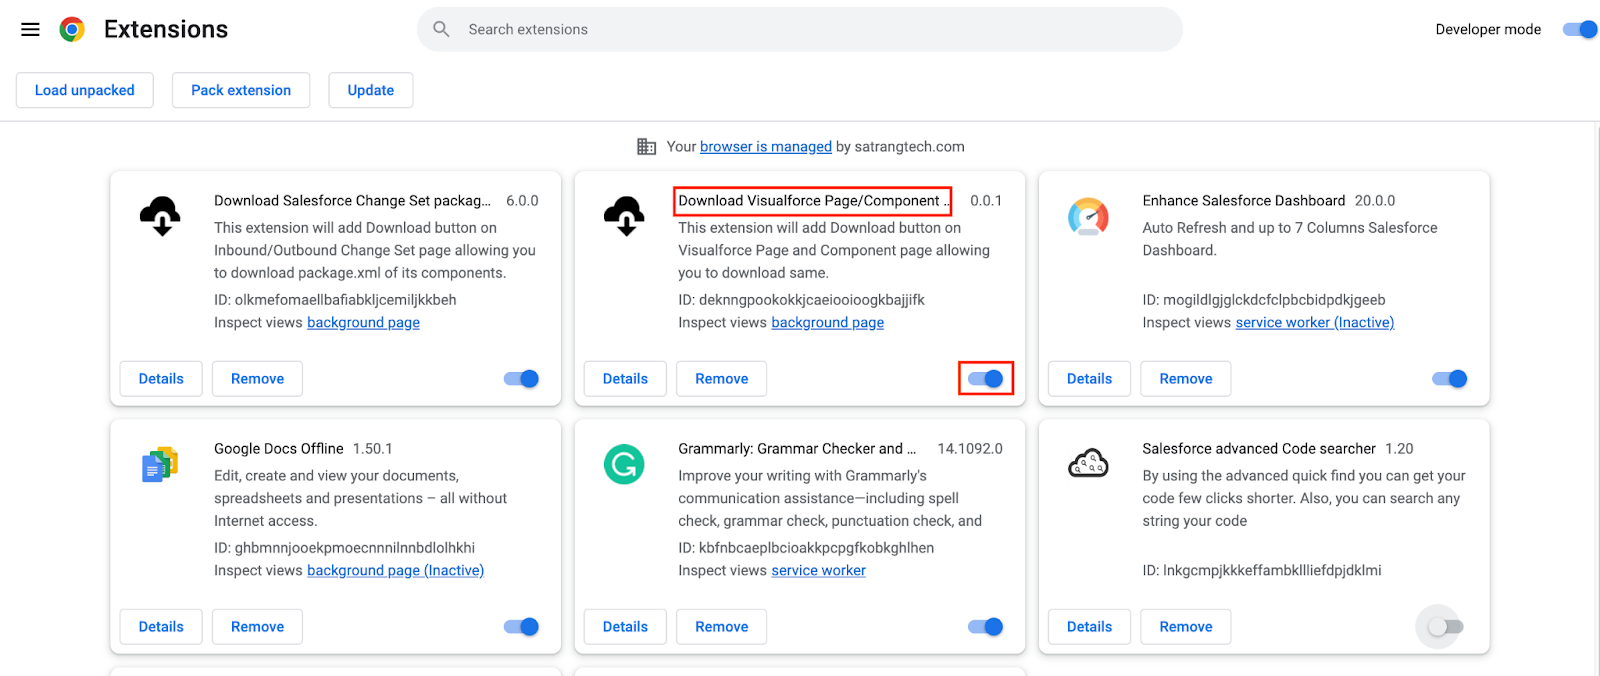Click version number 1.50.1
The image size is (1600, 676).
[373, 448]
